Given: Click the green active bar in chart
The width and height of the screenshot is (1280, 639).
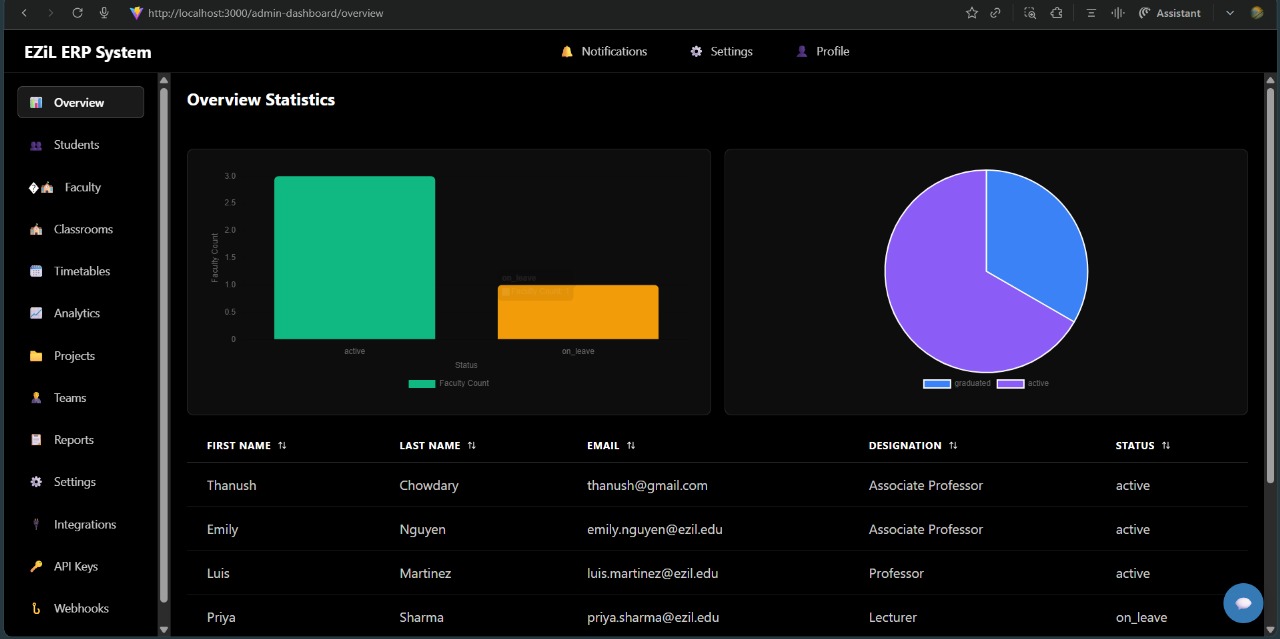Looking at the screenshot, I should pos(354,258).
